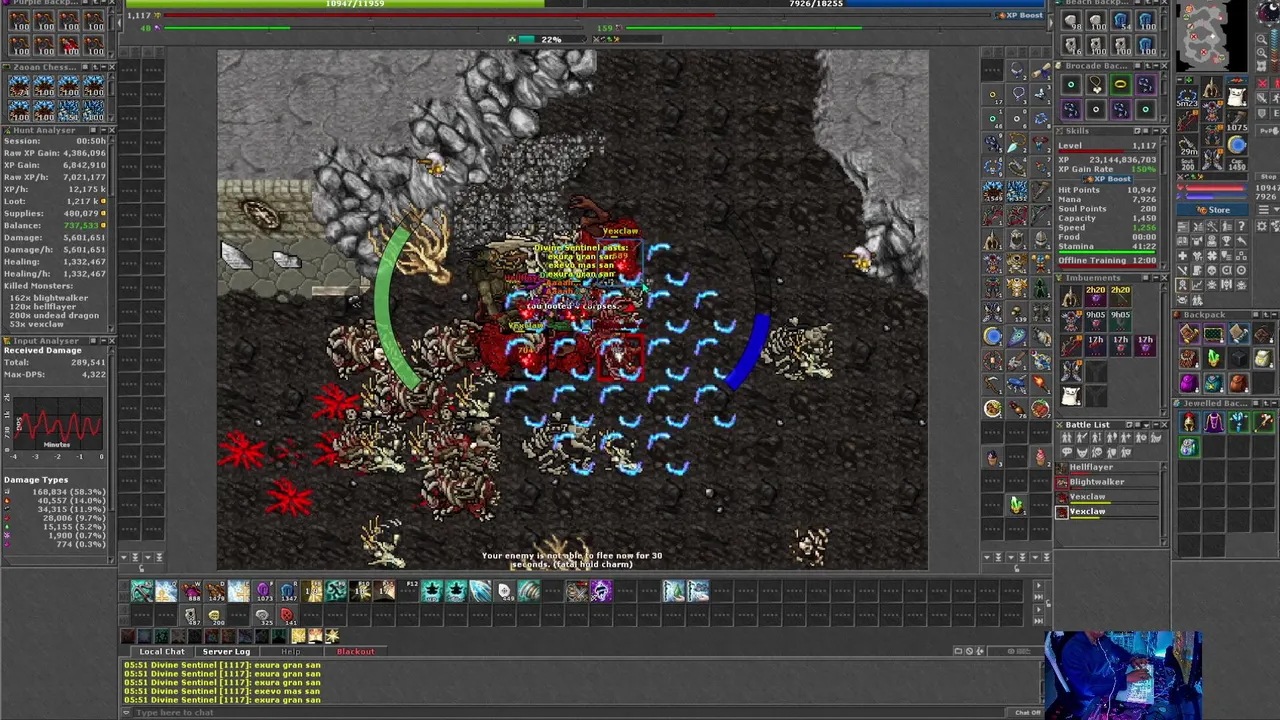Viewport: 1280px width, 720px height.
Task: Minimize the Input Analyser panel
Action: [104, 341]
